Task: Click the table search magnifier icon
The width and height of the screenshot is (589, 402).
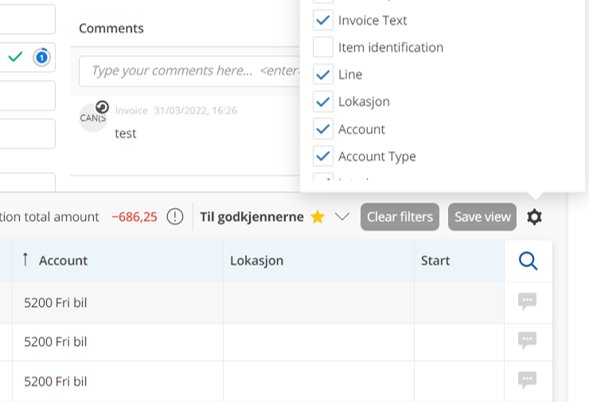Action: (x=528, y=261)
